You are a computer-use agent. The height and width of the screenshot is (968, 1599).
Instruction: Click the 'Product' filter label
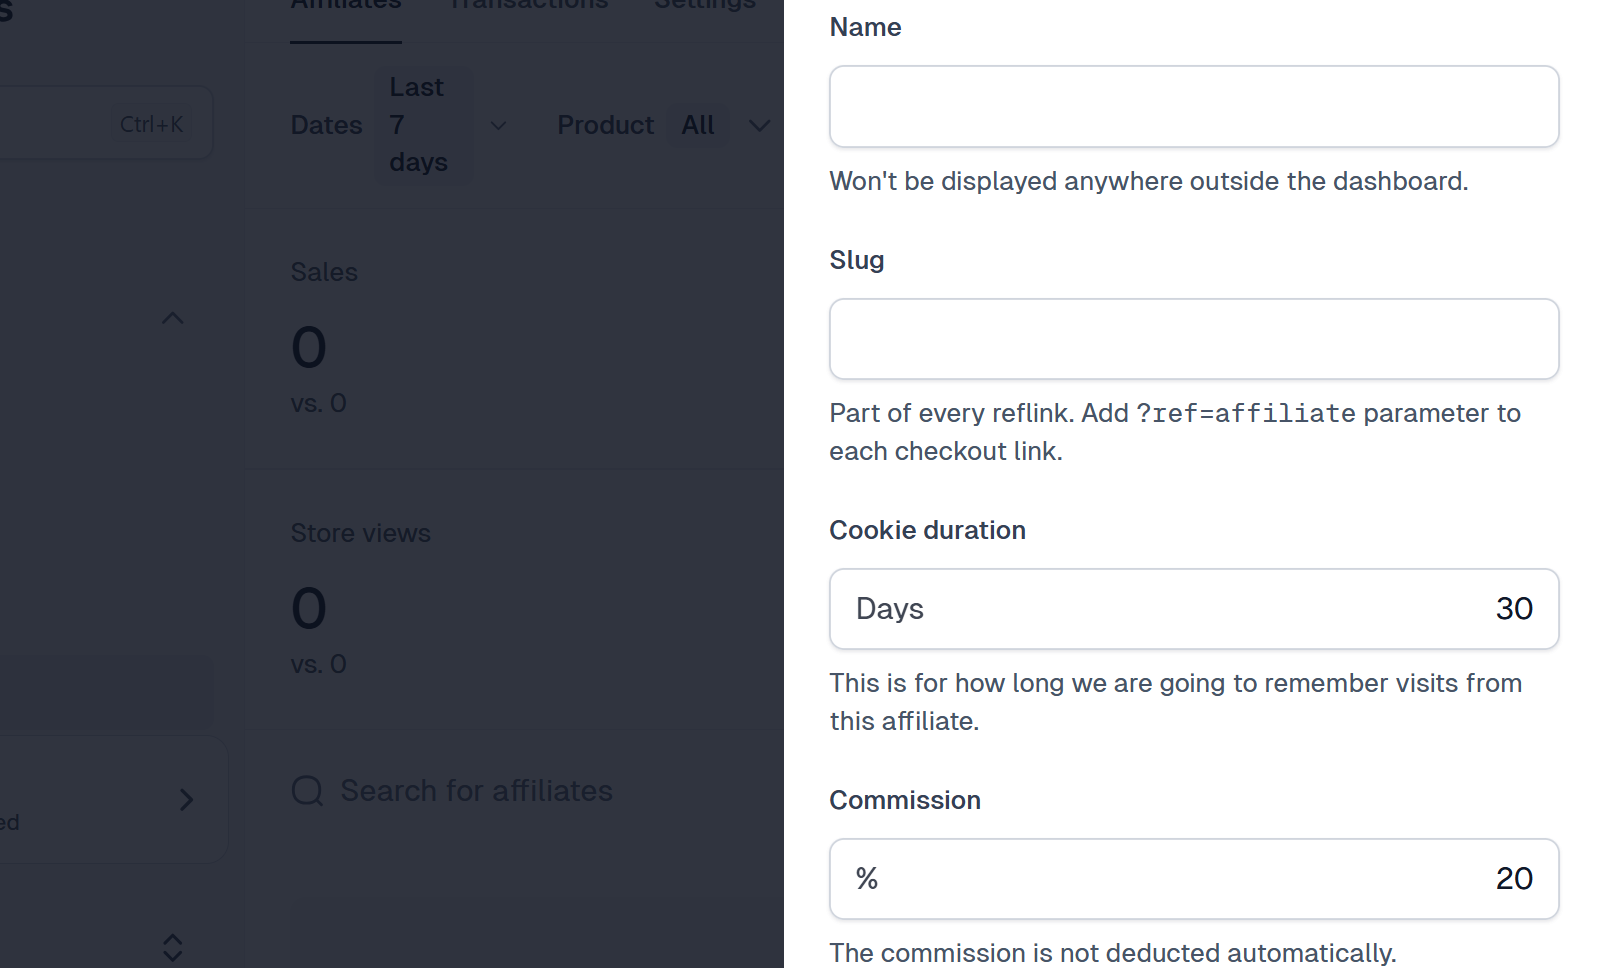coord(605,125)
